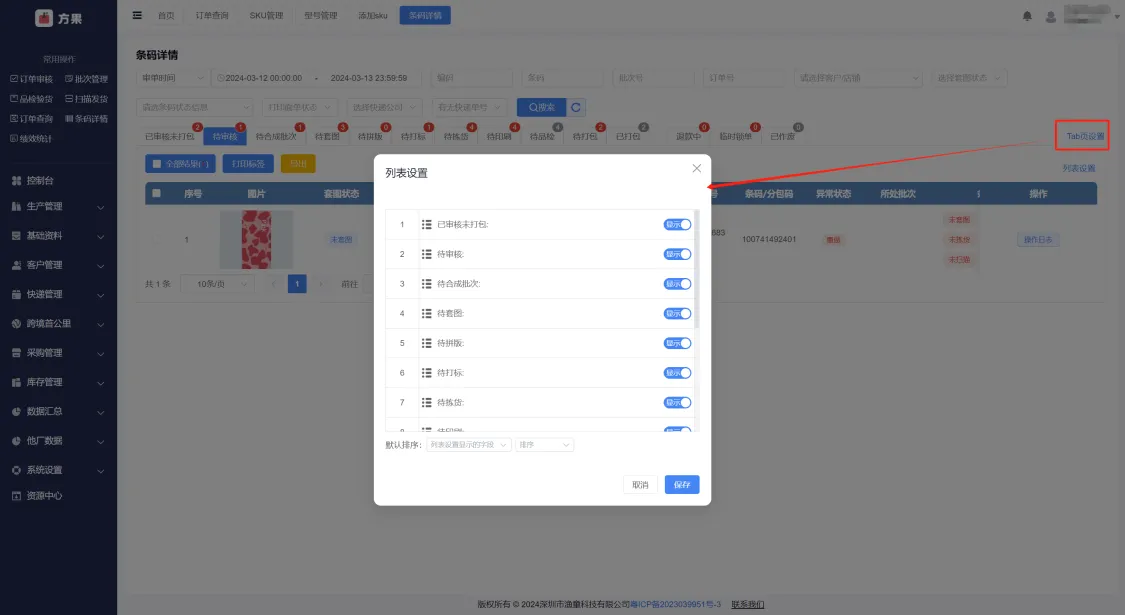Image resolution: width=1125 pixels, height=615 pixels.
Task: Click drag handle icon for 待合成批次 row
Action: point(426,283)
